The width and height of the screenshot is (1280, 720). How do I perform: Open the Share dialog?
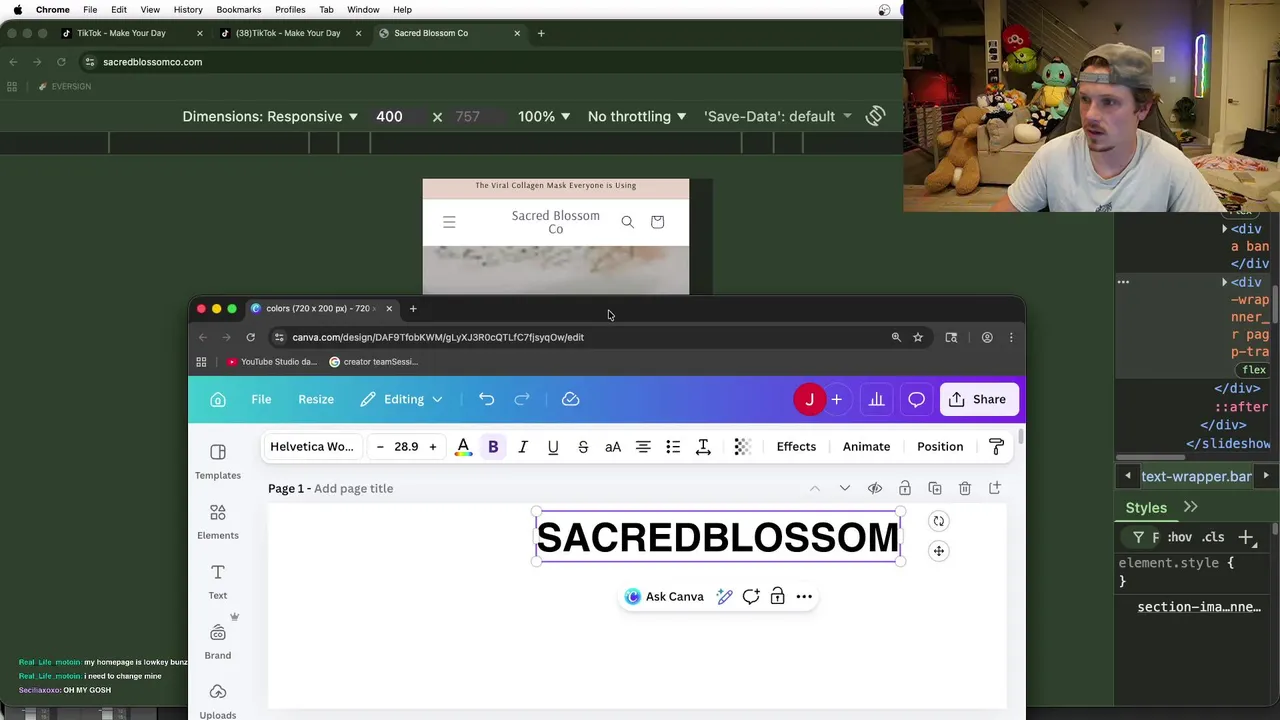(978, 399)
